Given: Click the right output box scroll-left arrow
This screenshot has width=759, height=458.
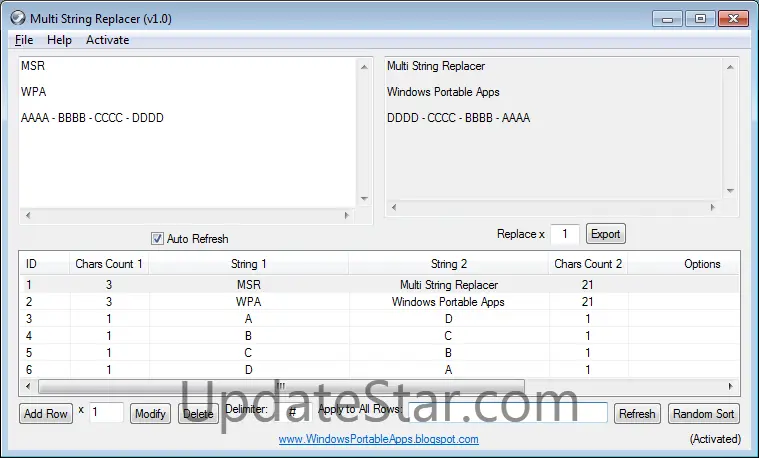Looking at the screenshot, I should (394, 207).
